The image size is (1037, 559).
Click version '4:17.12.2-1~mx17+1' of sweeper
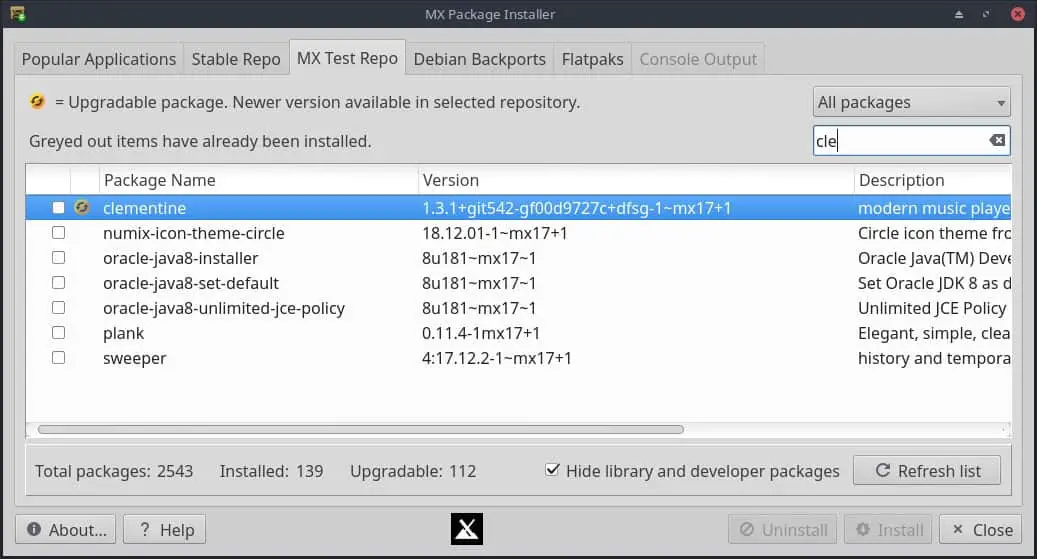[497, 358]
